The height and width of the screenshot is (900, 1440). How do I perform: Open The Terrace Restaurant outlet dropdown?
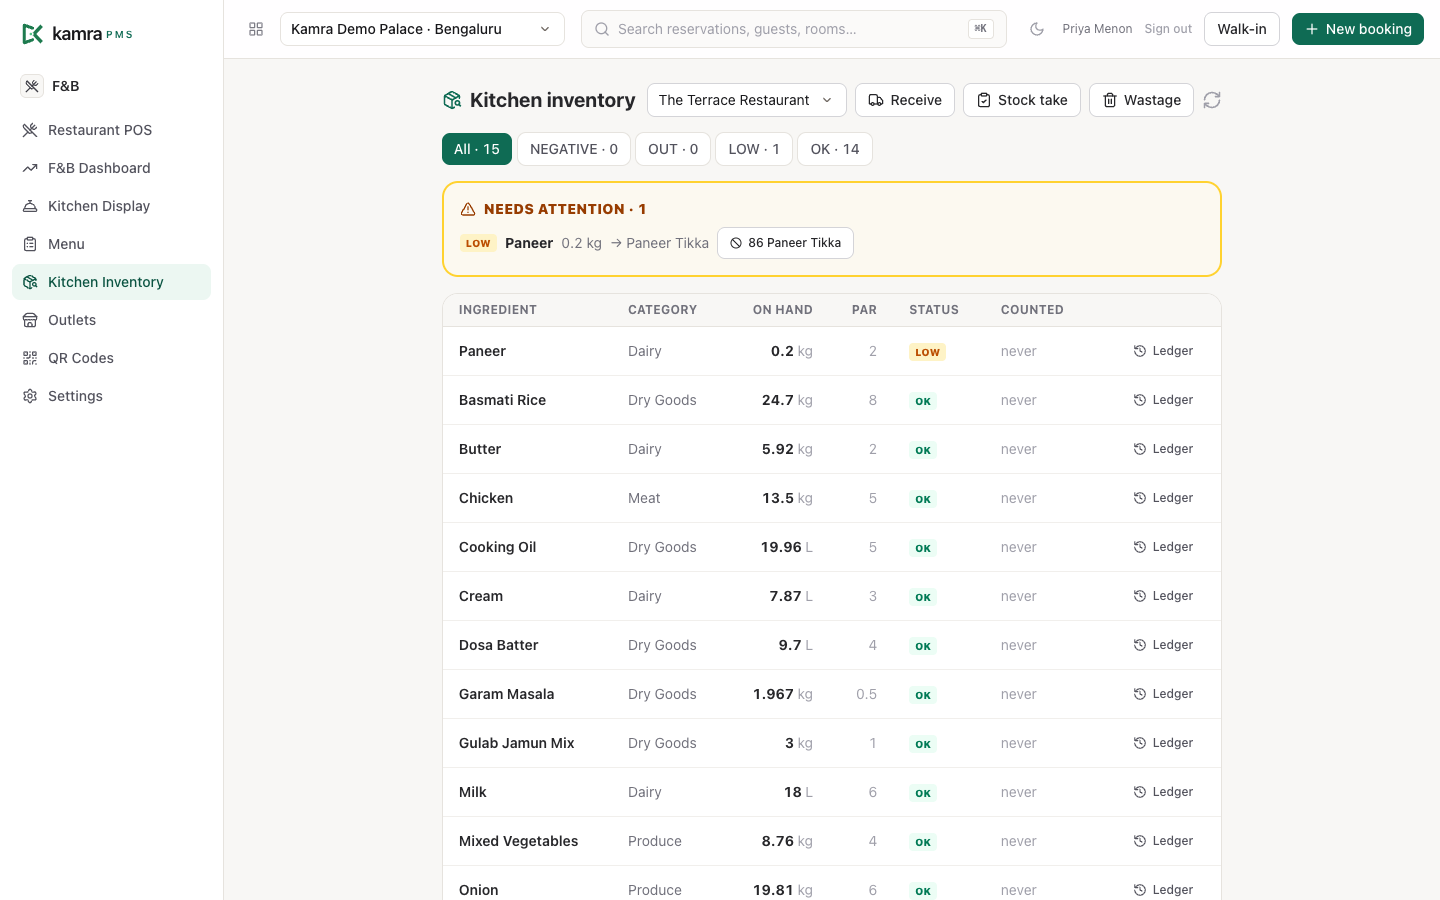(x=747, y=100)
